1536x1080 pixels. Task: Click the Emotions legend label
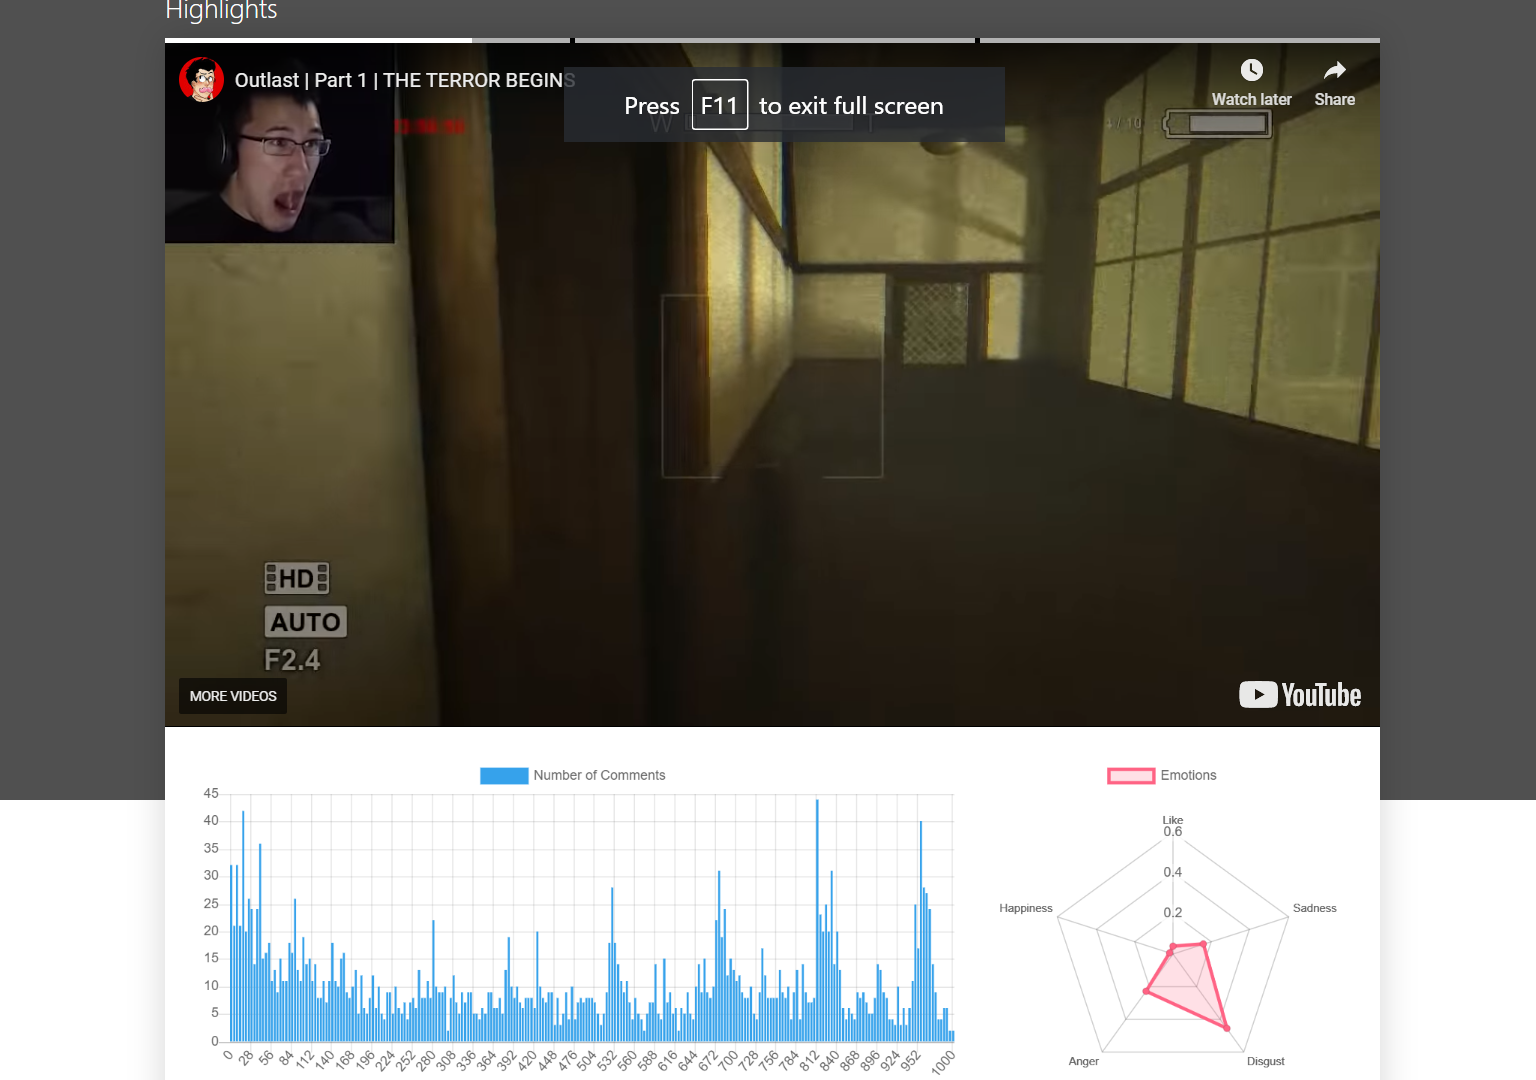[1188, 776]
